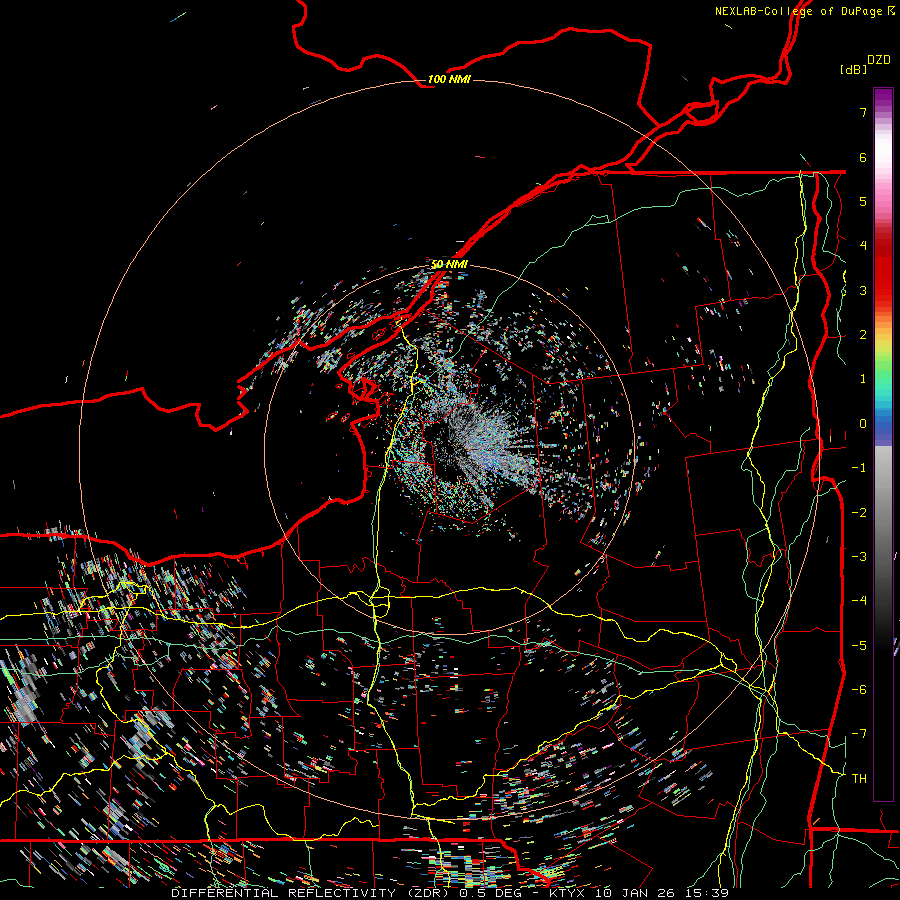Image resolution: width=900 pixels, height=900 pixels.
Task: Click the -4 dB scale value
Action: pos(859,600)
